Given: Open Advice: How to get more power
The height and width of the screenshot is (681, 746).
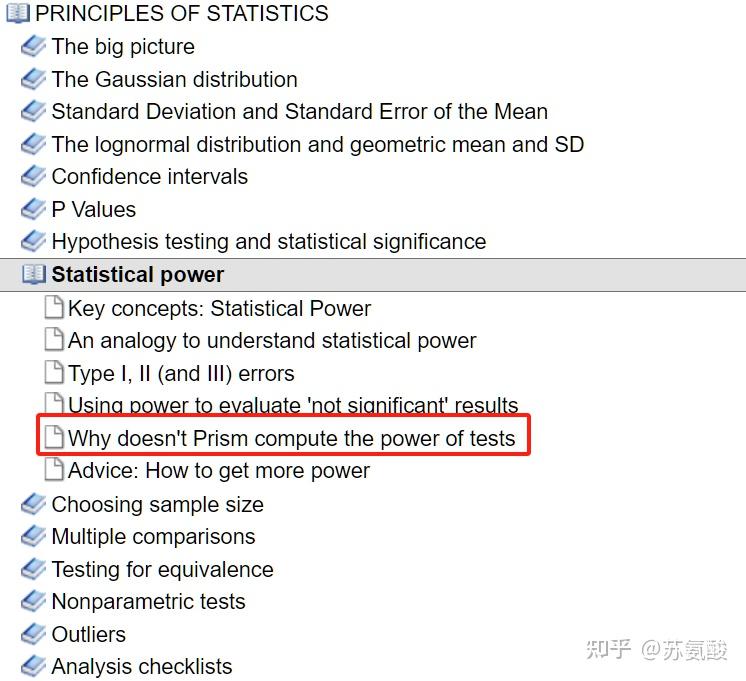Looking at the screenshot, I should pyautogui.click(x=219, y=471).
